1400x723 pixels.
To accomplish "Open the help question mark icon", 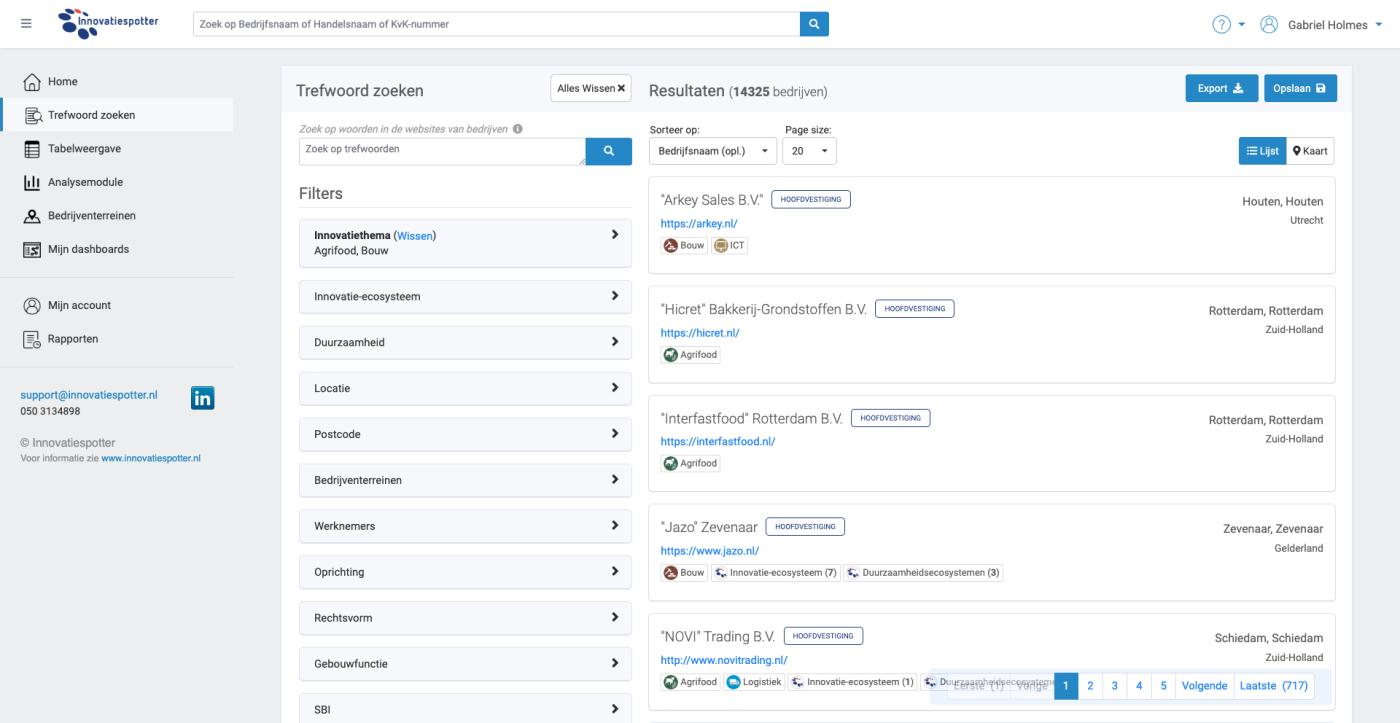I will [1221, 25].
